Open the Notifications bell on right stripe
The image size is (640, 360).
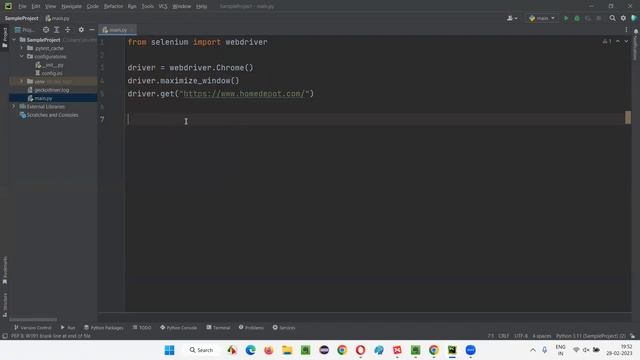tap(636, 31)
